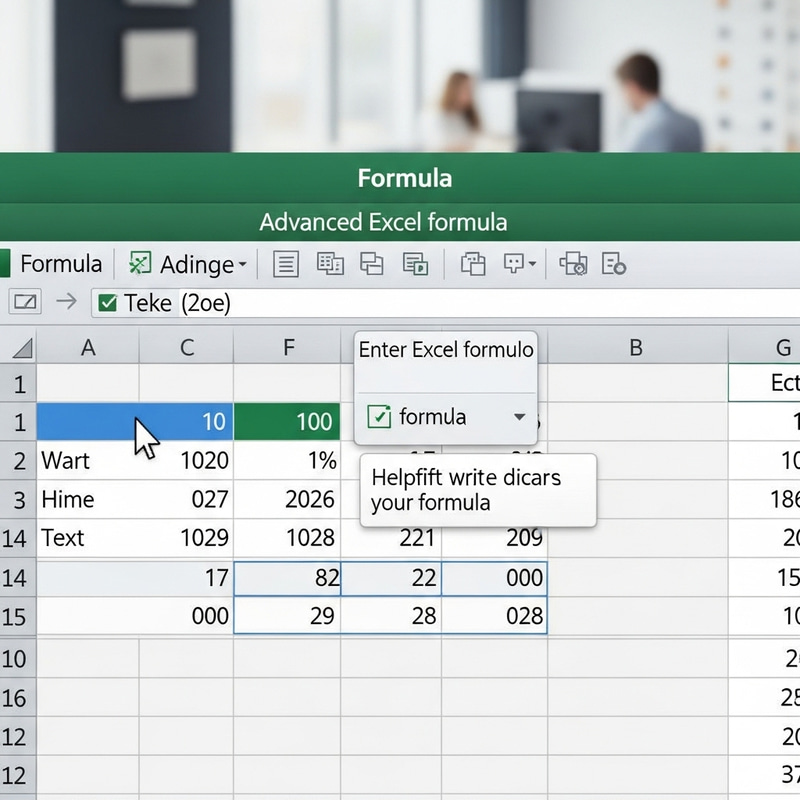Open the document preview icon after Adinge

coord(286,264)
